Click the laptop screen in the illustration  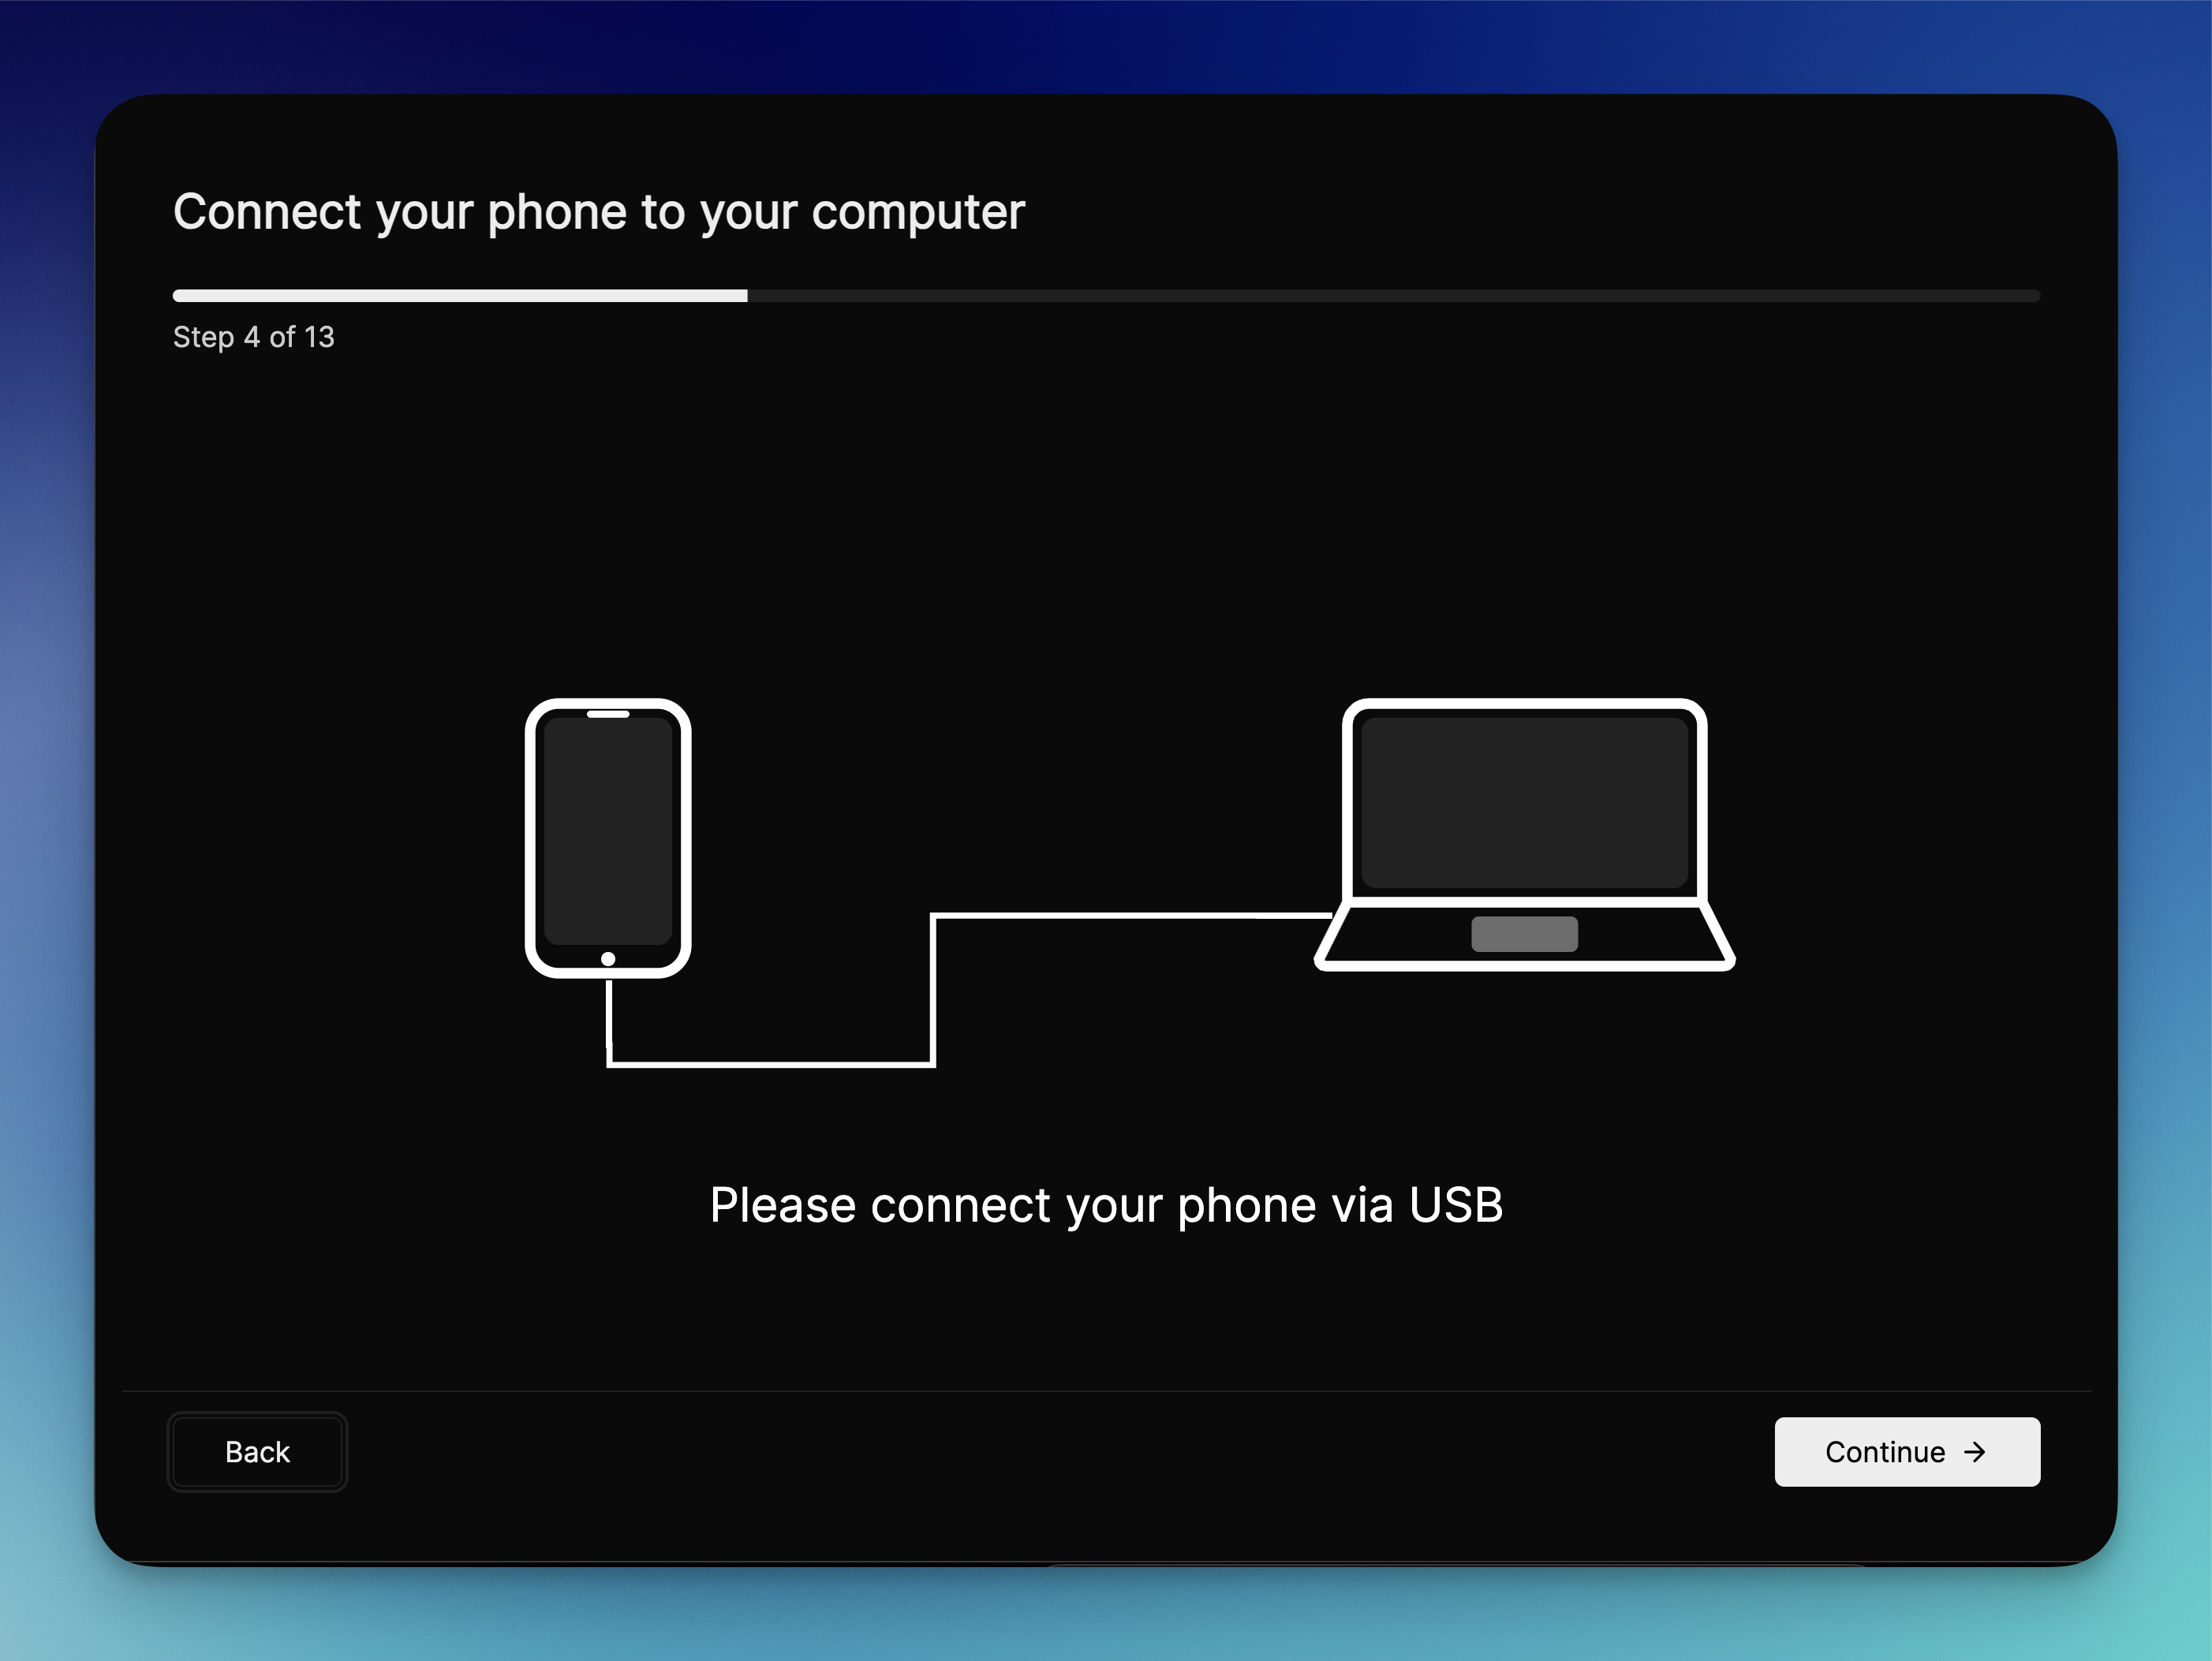1523,800
